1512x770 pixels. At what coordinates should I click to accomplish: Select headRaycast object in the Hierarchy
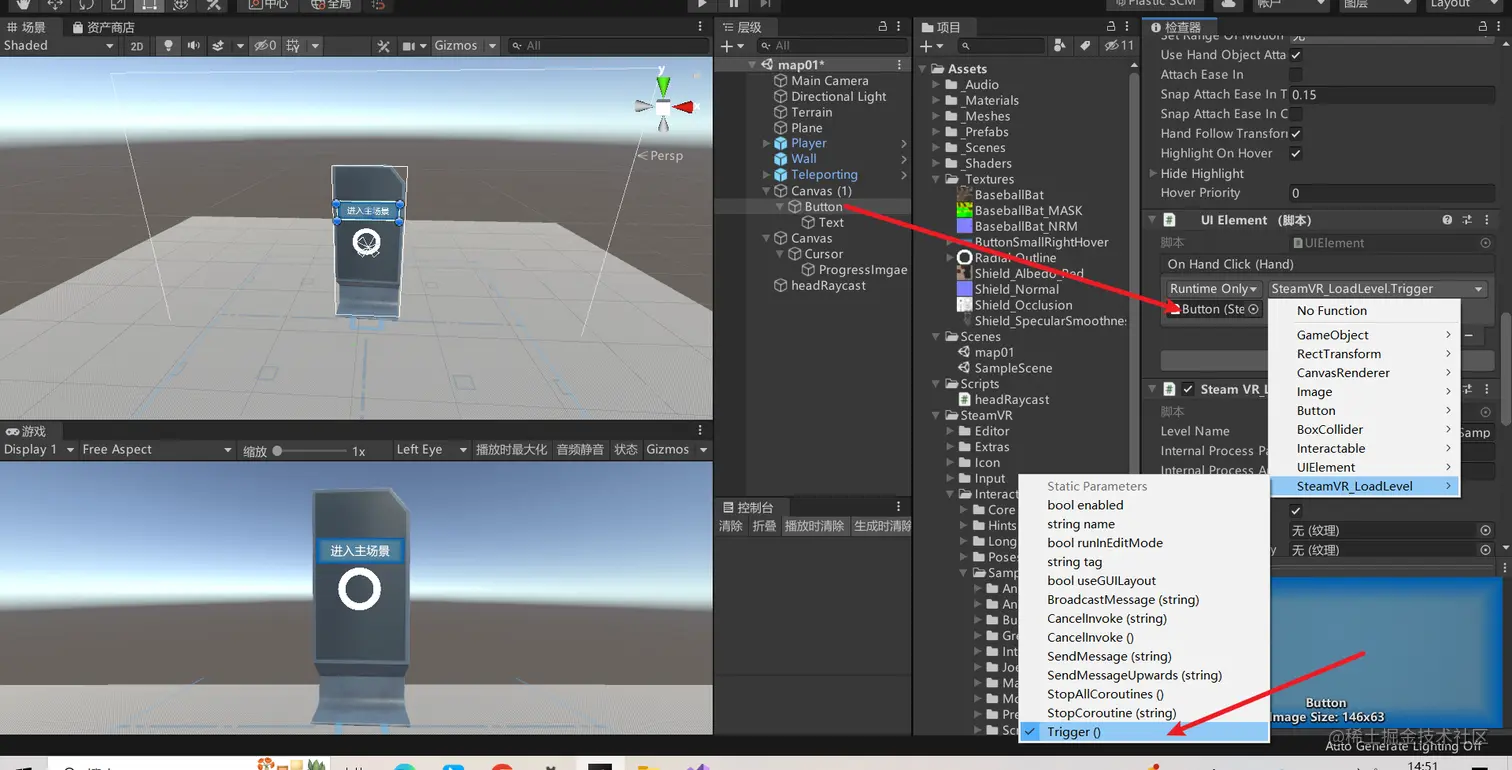820,286
